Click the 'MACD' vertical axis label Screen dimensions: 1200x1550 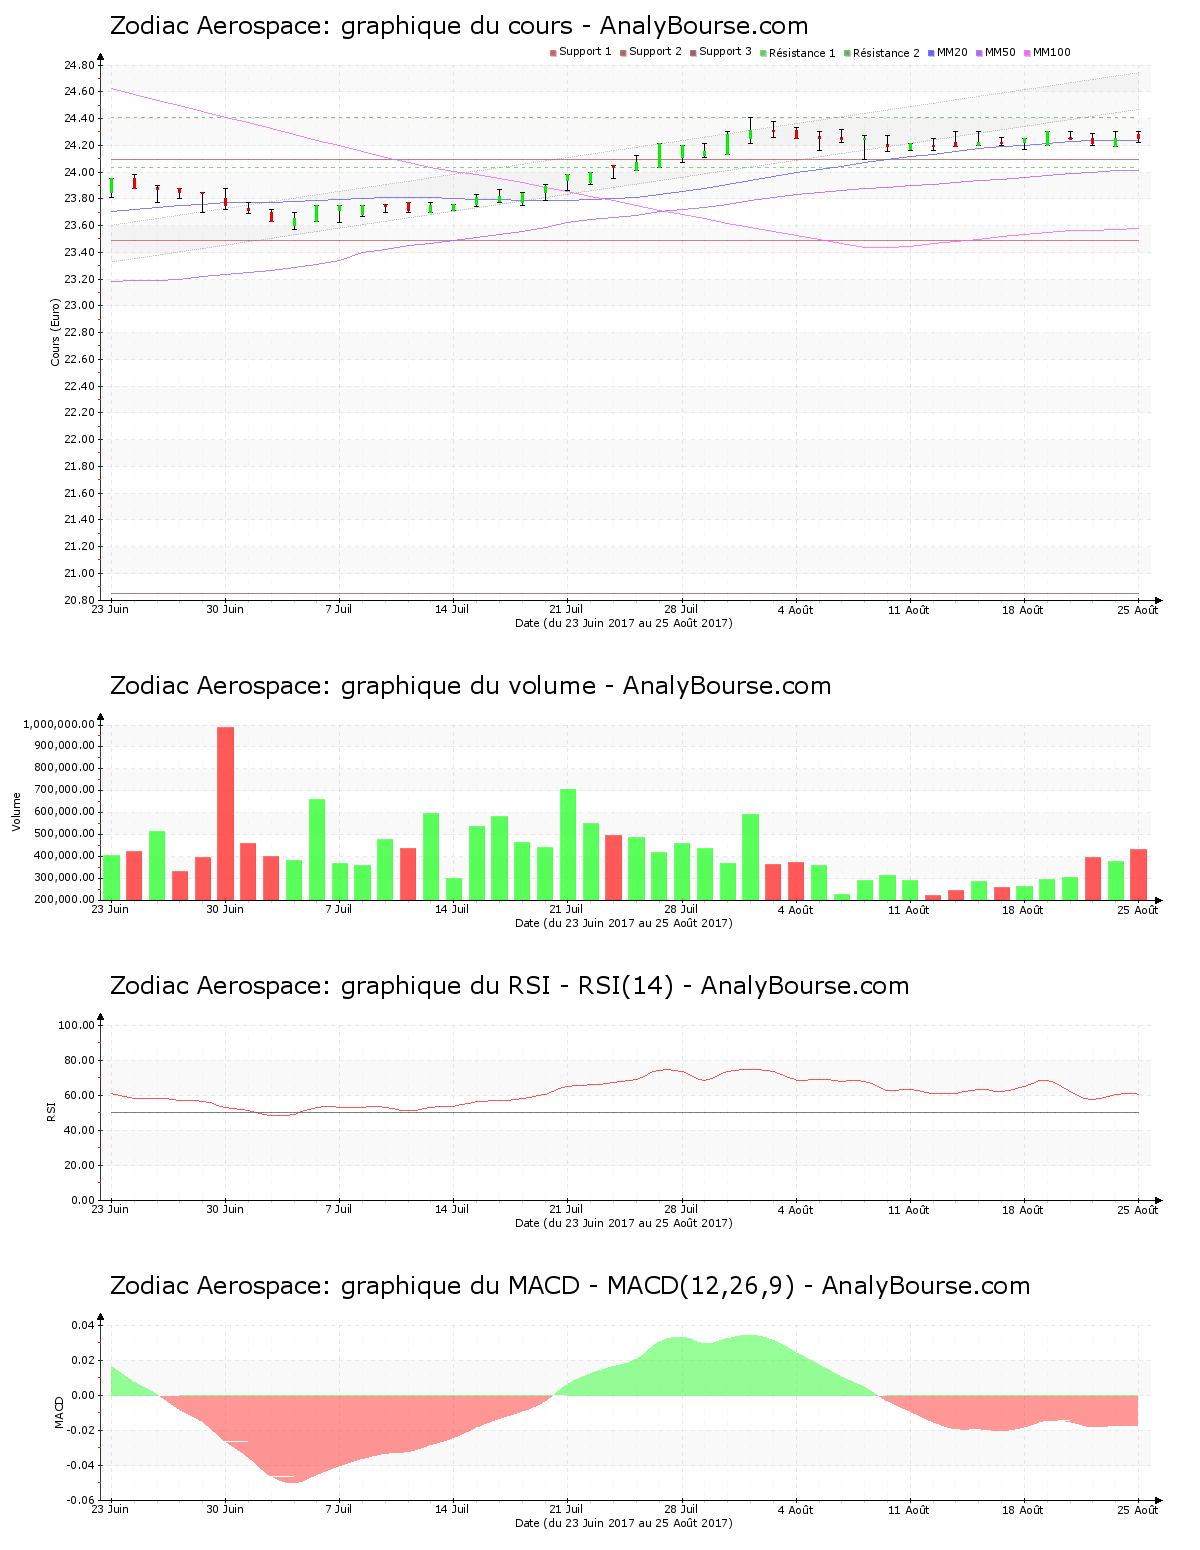tap(59, 1411)
